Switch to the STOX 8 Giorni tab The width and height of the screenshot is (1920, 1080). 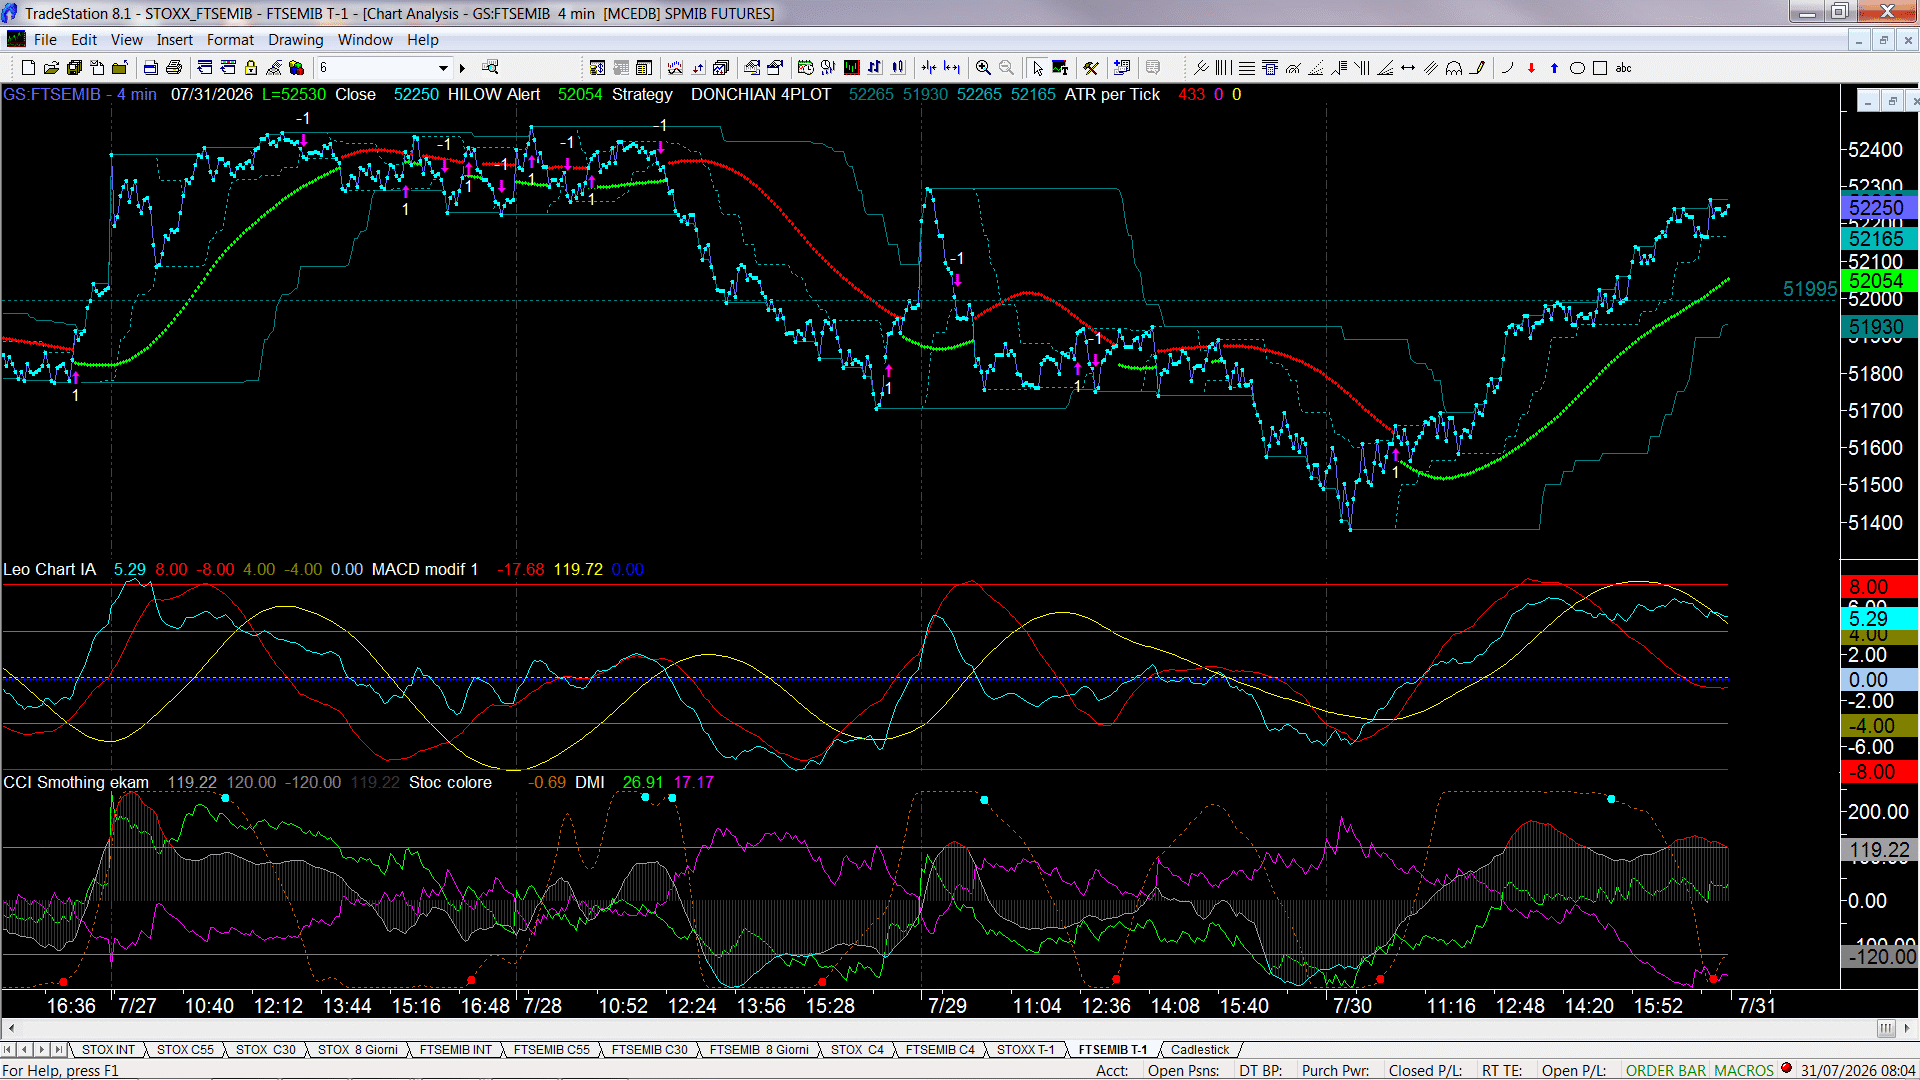click(357, 1050)
